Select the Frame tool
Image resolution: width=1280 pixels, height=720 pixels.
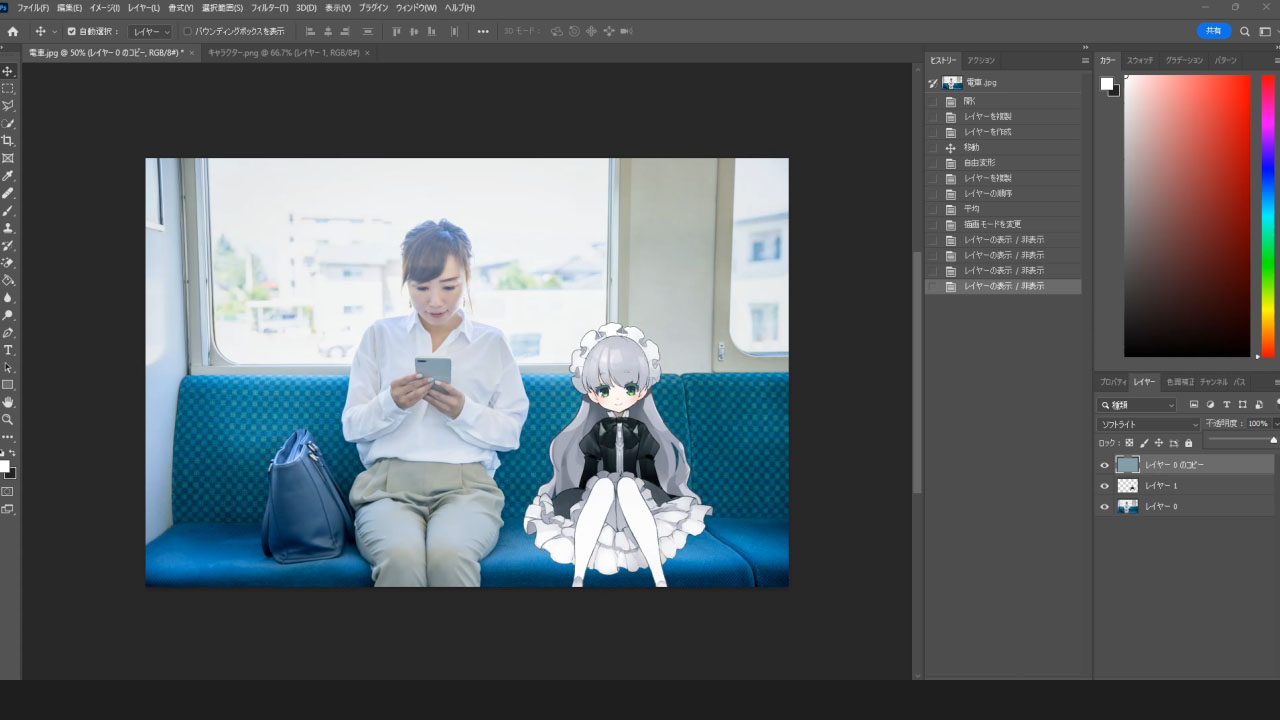click(8, 158)
